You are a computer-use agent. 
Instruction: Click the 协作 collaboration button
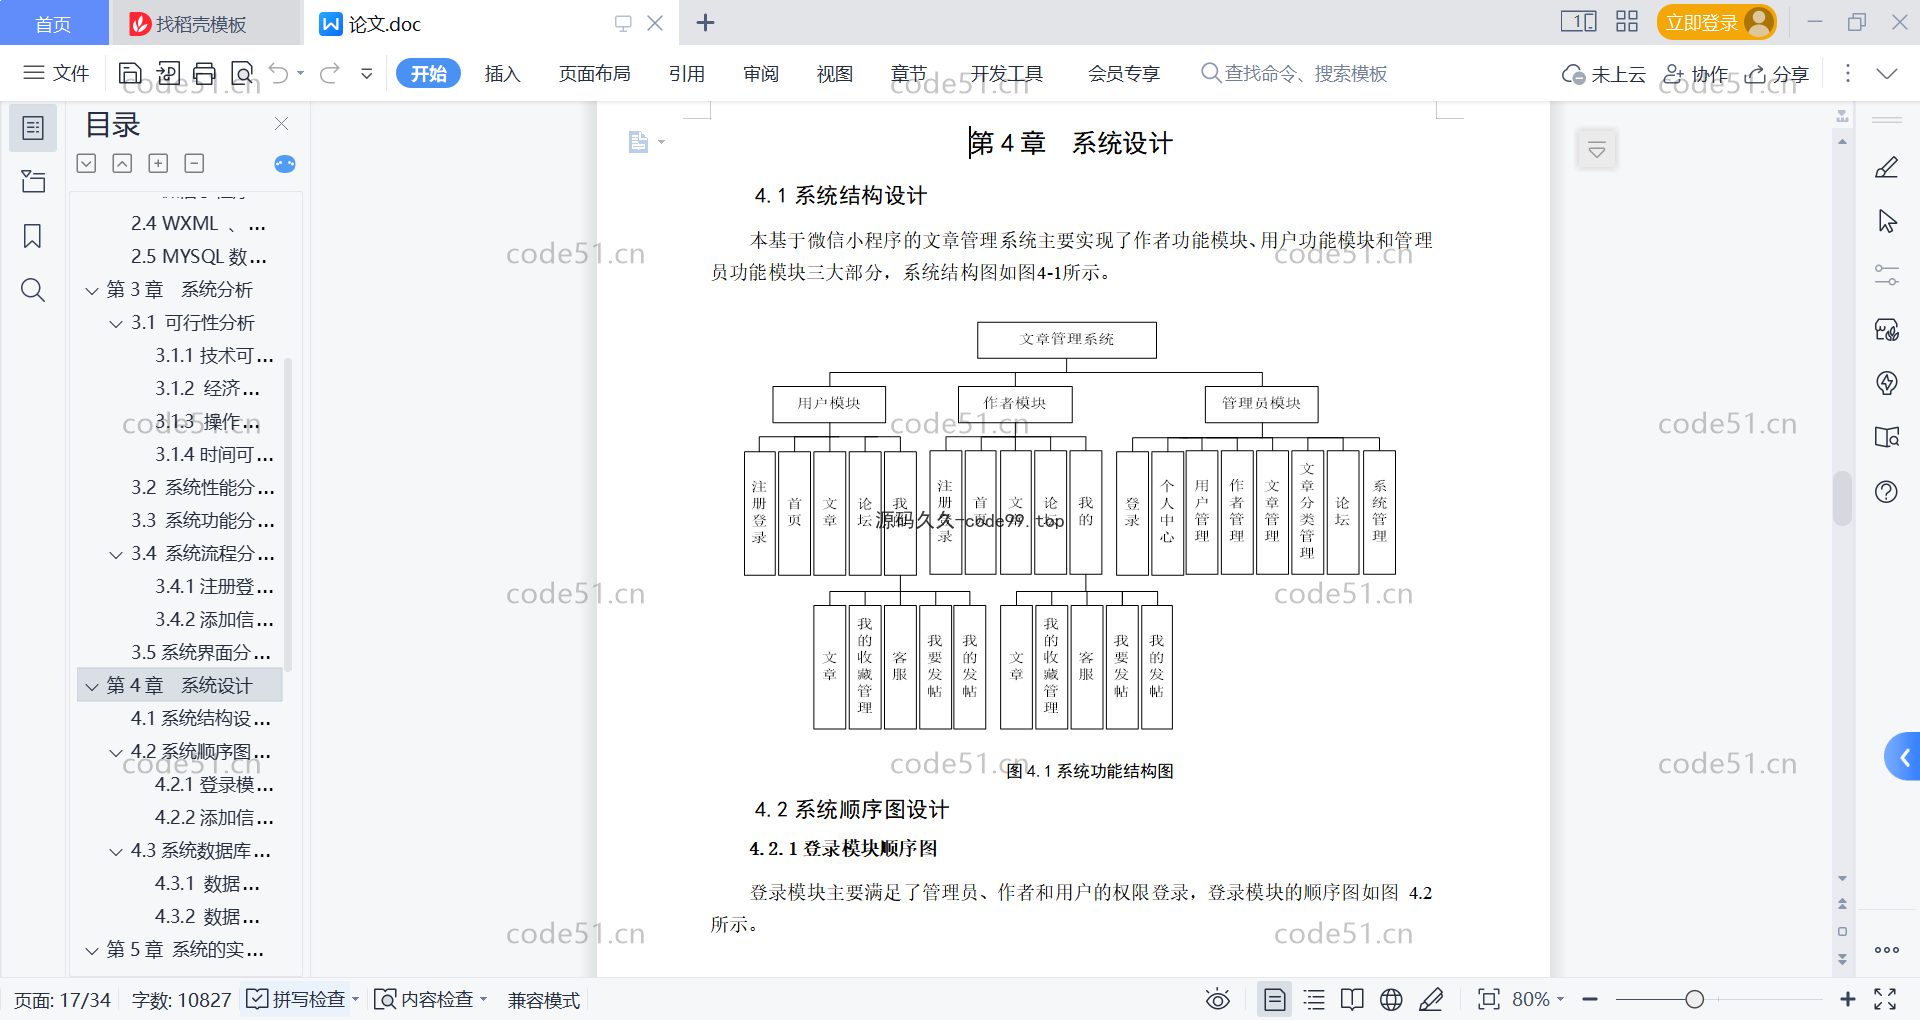(1695, 74)
